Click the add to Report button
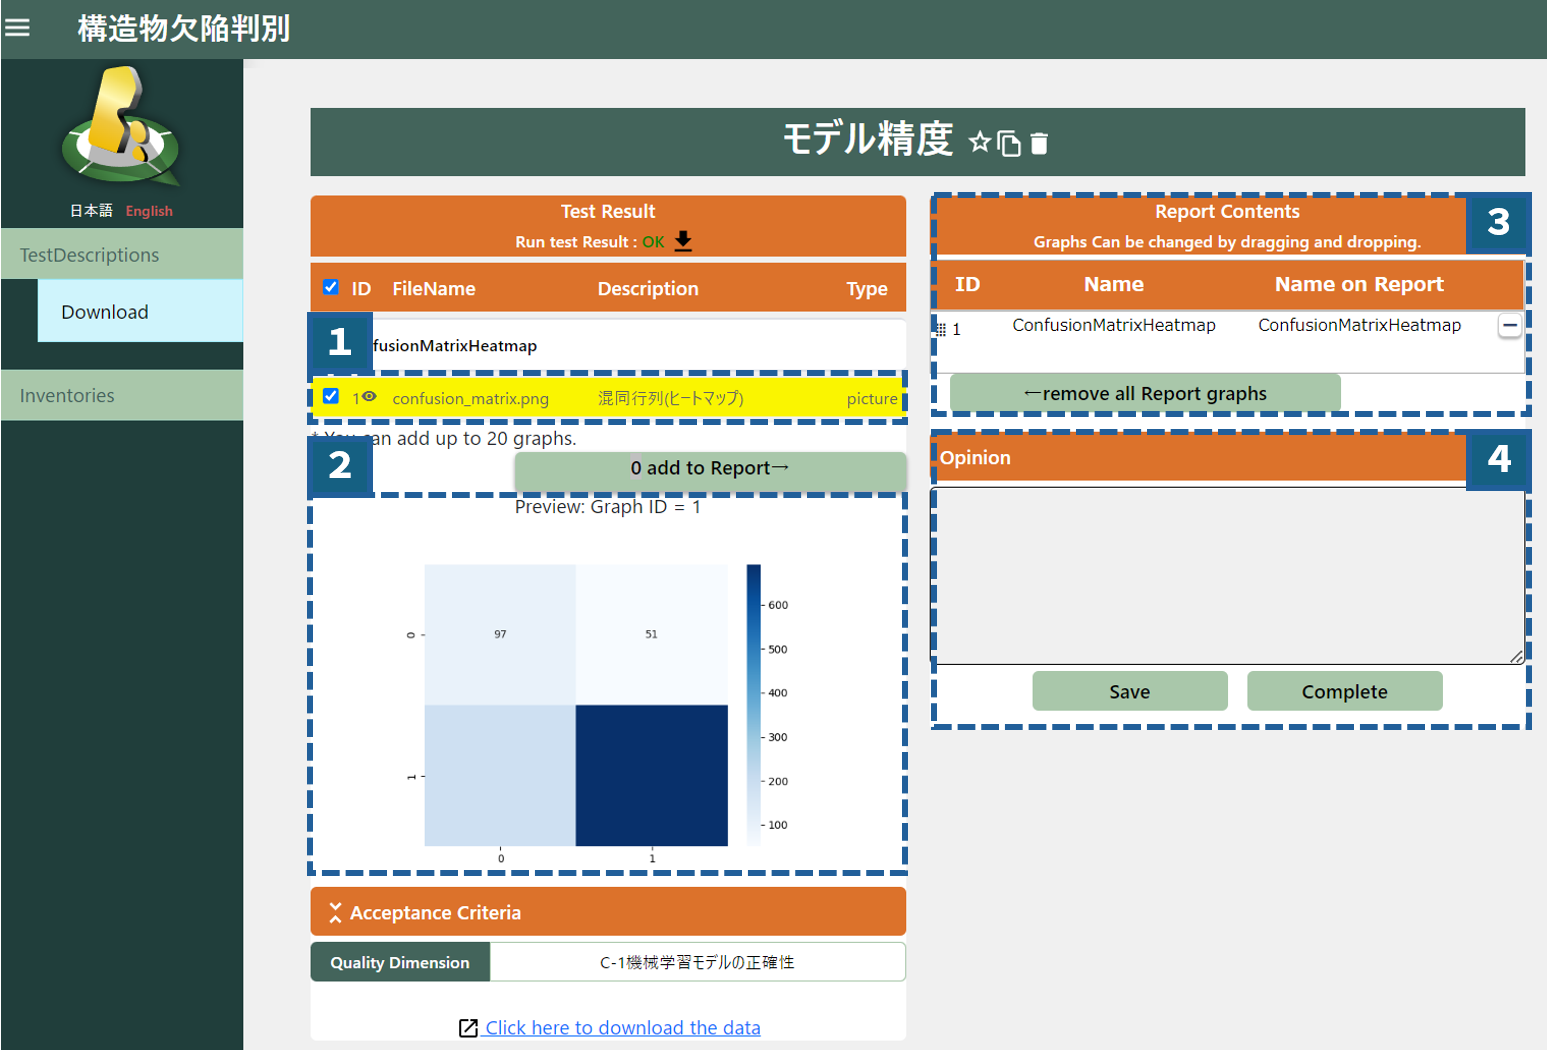 [710, 468]
